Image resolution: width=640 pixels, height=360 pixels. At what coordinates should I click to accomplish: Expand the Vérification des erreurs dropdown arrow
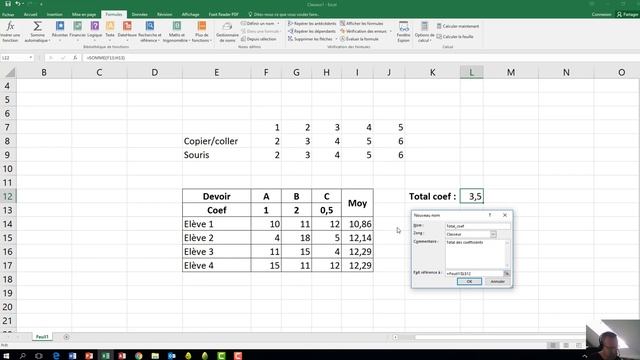[x=391, y=31]
